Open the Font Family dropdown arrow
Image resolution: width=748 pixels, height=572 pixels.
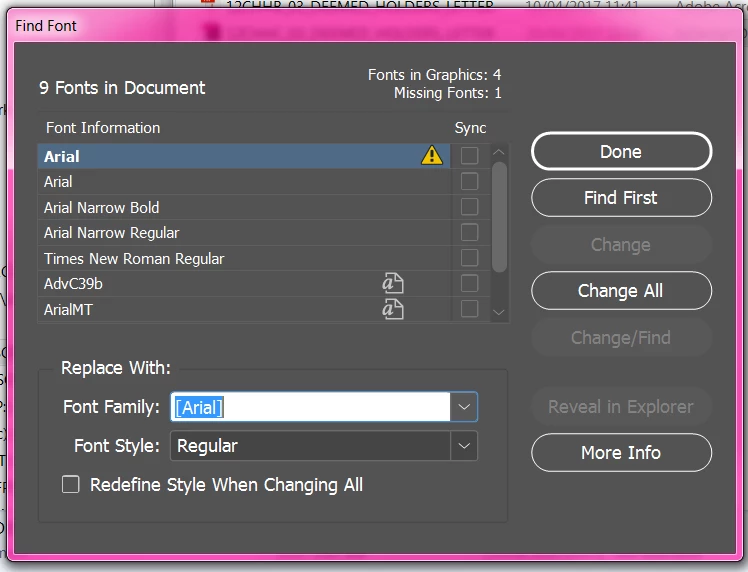[464, 407]
